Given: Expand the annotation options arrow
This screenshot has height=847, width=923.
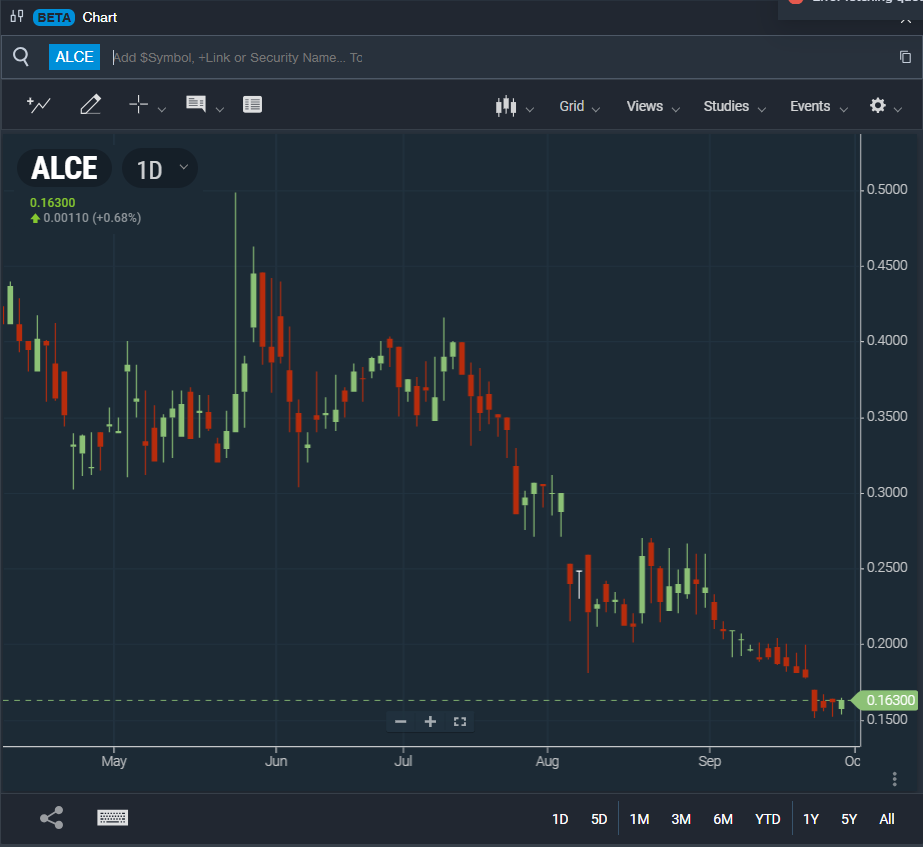Looking at the screenshot, I should click(x=220, y=109).
